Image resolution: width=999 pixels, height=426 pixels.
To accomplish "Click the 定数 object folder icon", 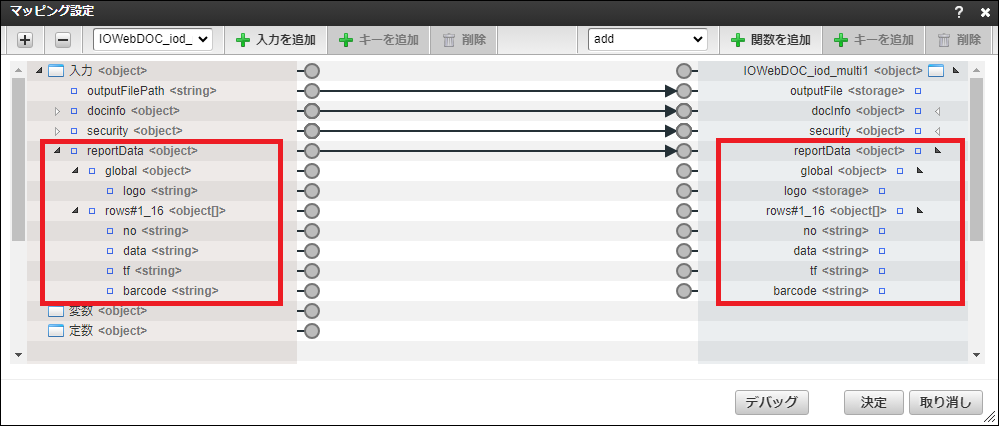I will coord(56,331).
